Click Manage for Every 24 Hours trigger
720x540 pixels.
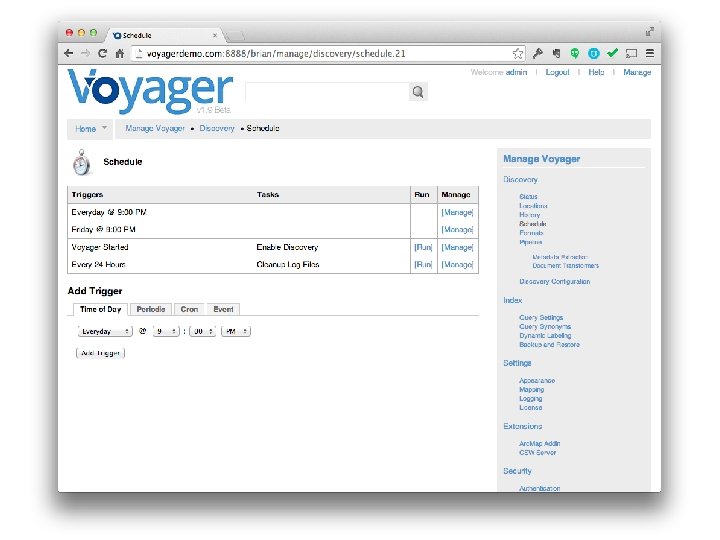[457, 265]
